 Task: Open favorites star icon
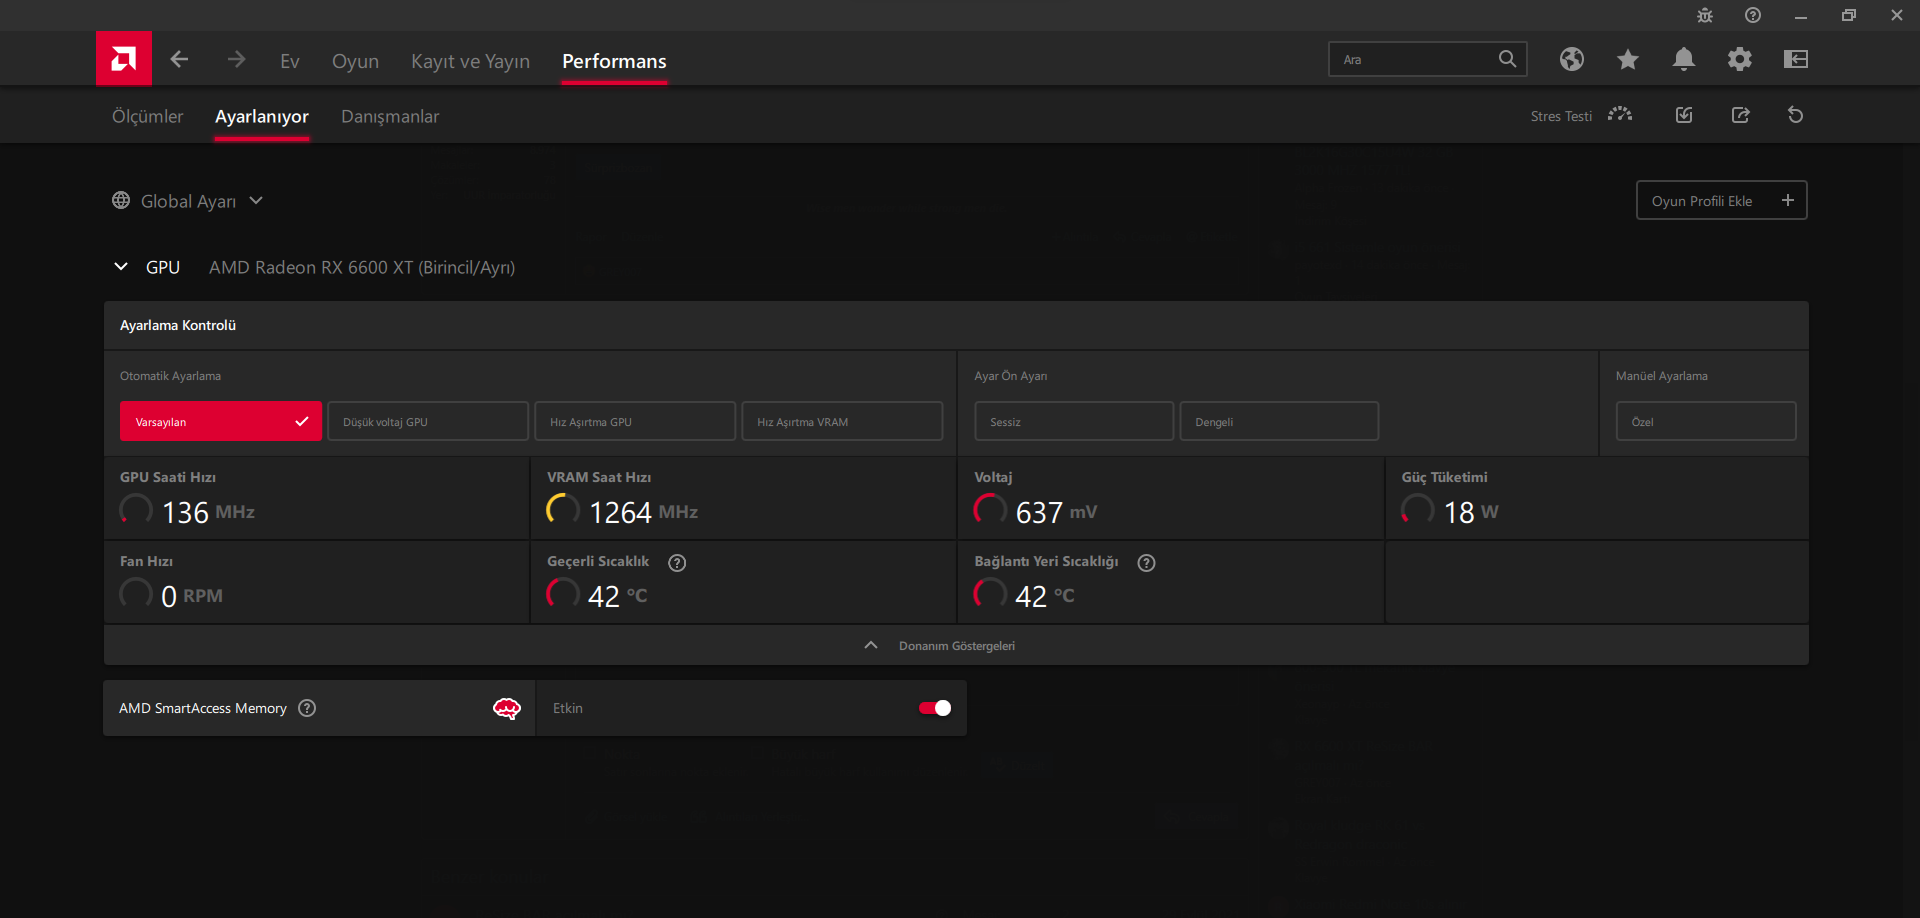click(1628, 59)
